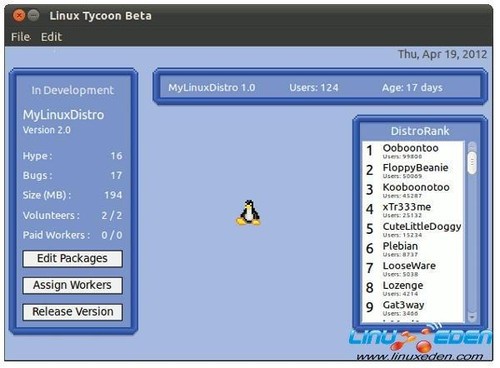
Task: Click the DistroRank panel title
Action: pos(420,131)
